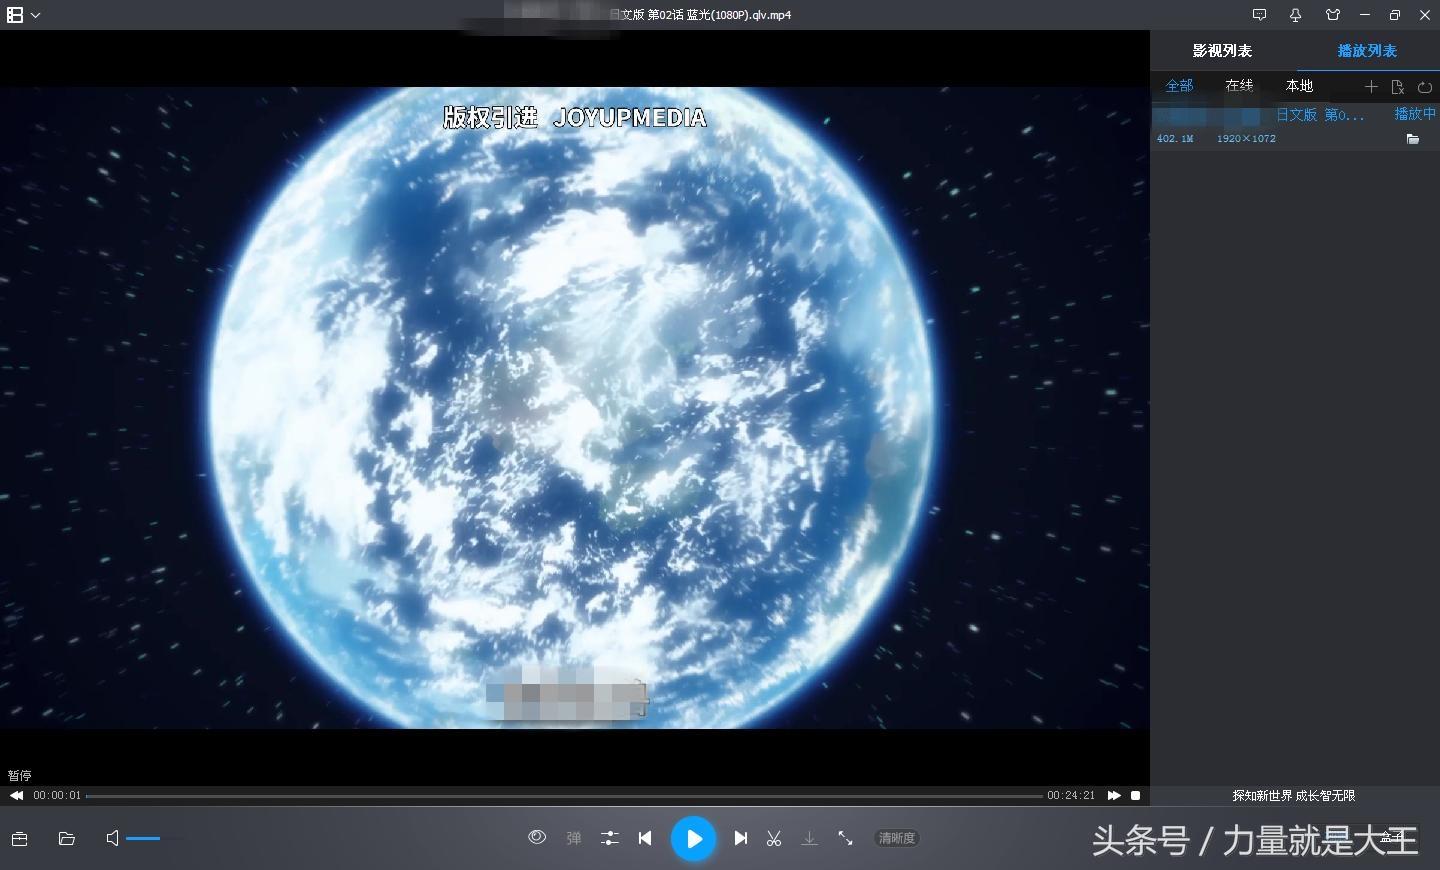The height and width of the screenshot is (870, 1440).
Task: Skip to the next video
Action: tap(740, 839)
